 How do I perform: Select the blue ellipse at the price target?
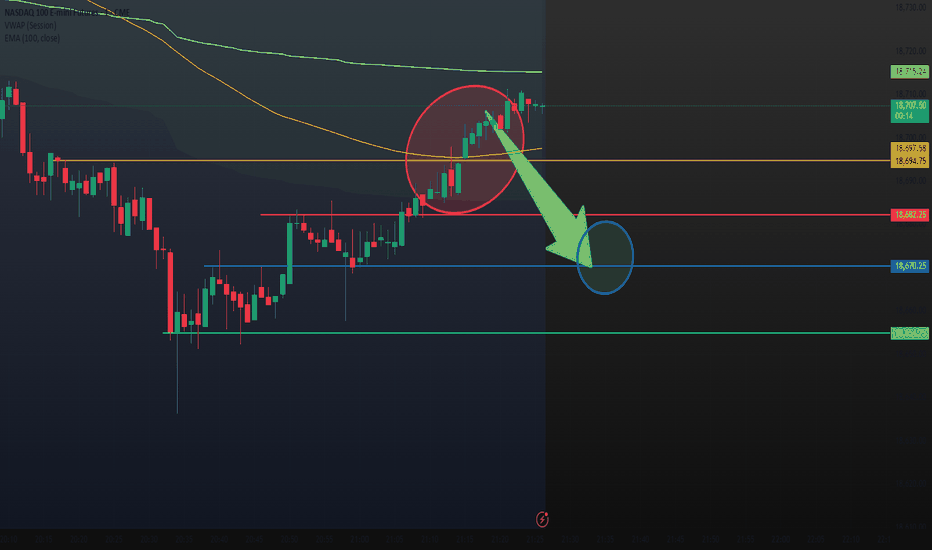(605, 257)
